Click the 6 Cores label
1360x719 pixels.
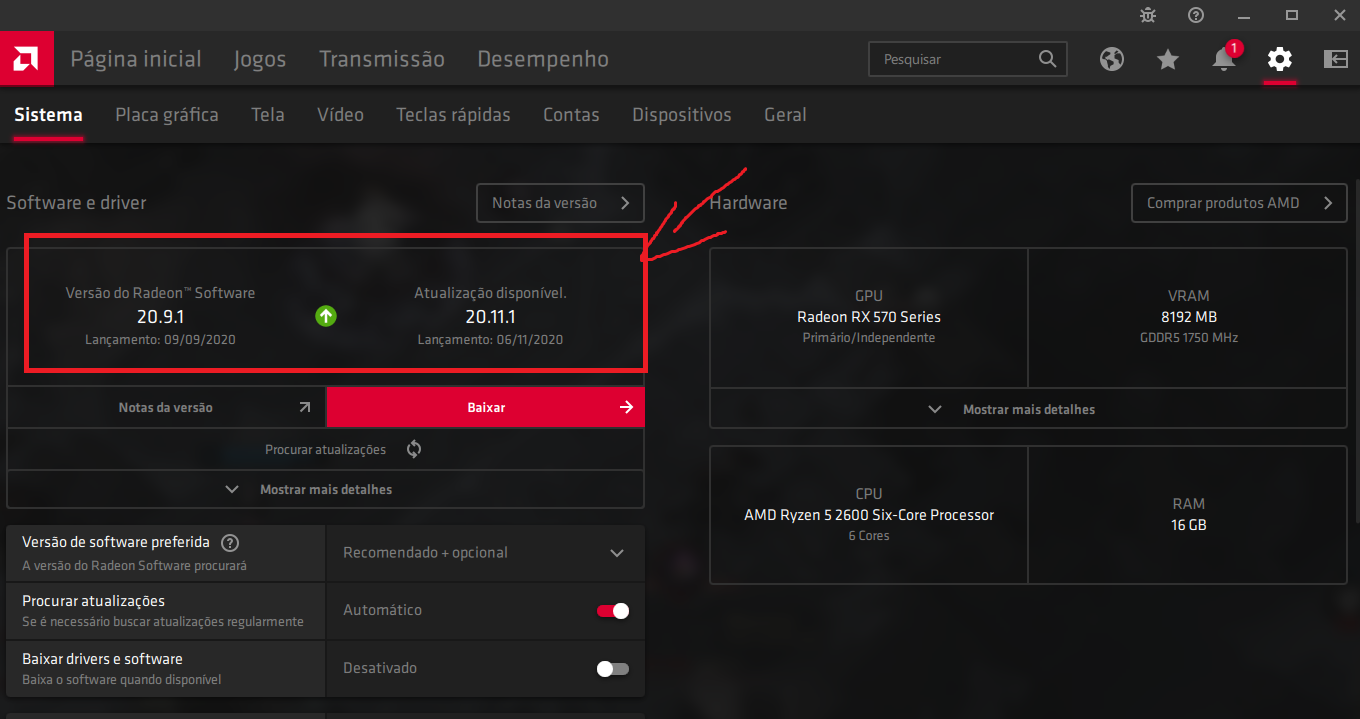(x=869, y=536)
